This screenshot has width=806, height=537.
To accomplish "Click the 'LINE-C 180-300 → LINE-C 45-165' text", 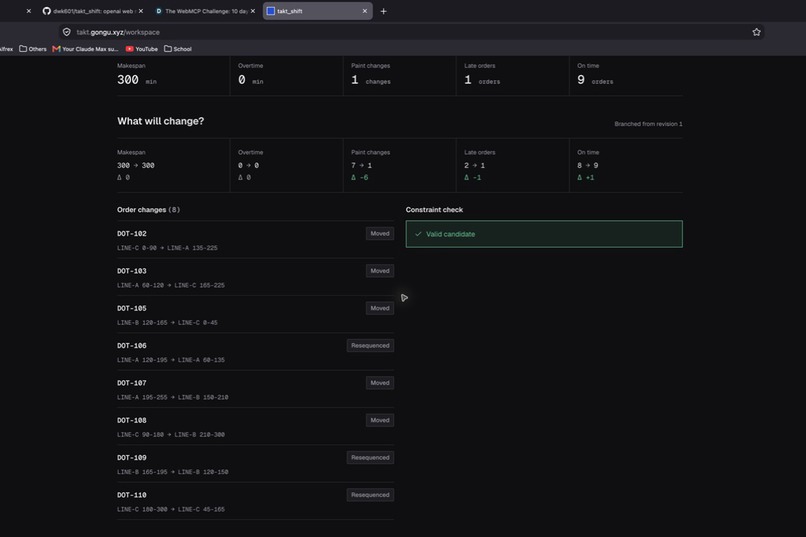I will coord(171,509).
